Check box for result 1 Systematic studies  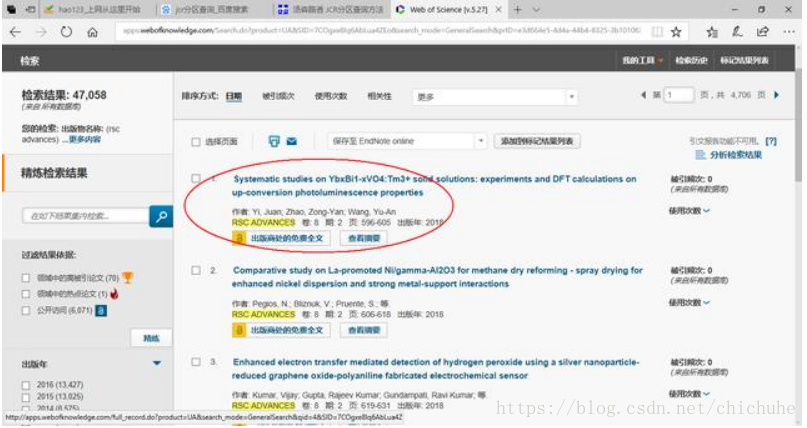pos(196,179)
